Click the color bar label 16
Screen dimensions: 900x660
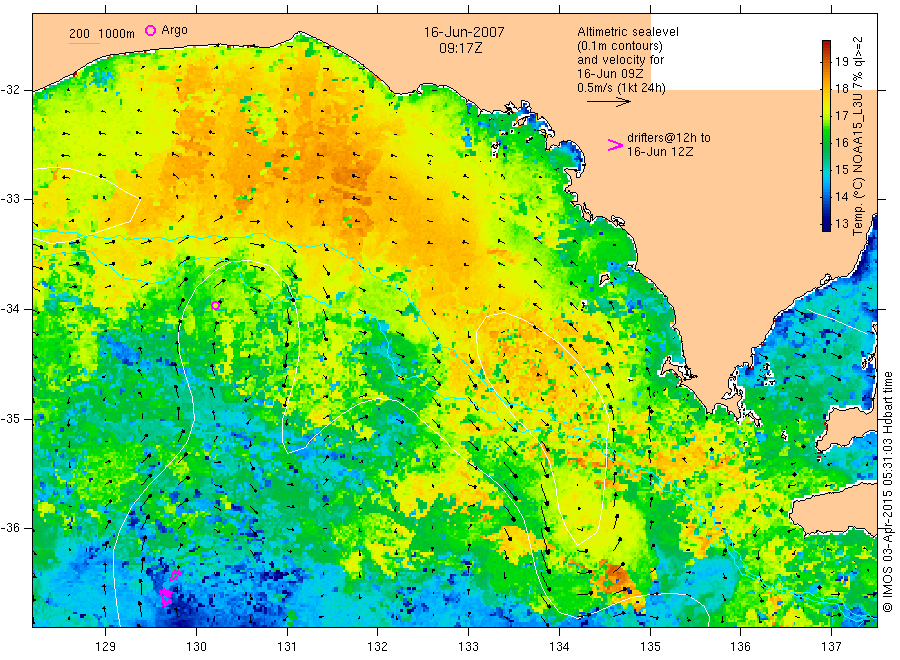coord(841,142)
